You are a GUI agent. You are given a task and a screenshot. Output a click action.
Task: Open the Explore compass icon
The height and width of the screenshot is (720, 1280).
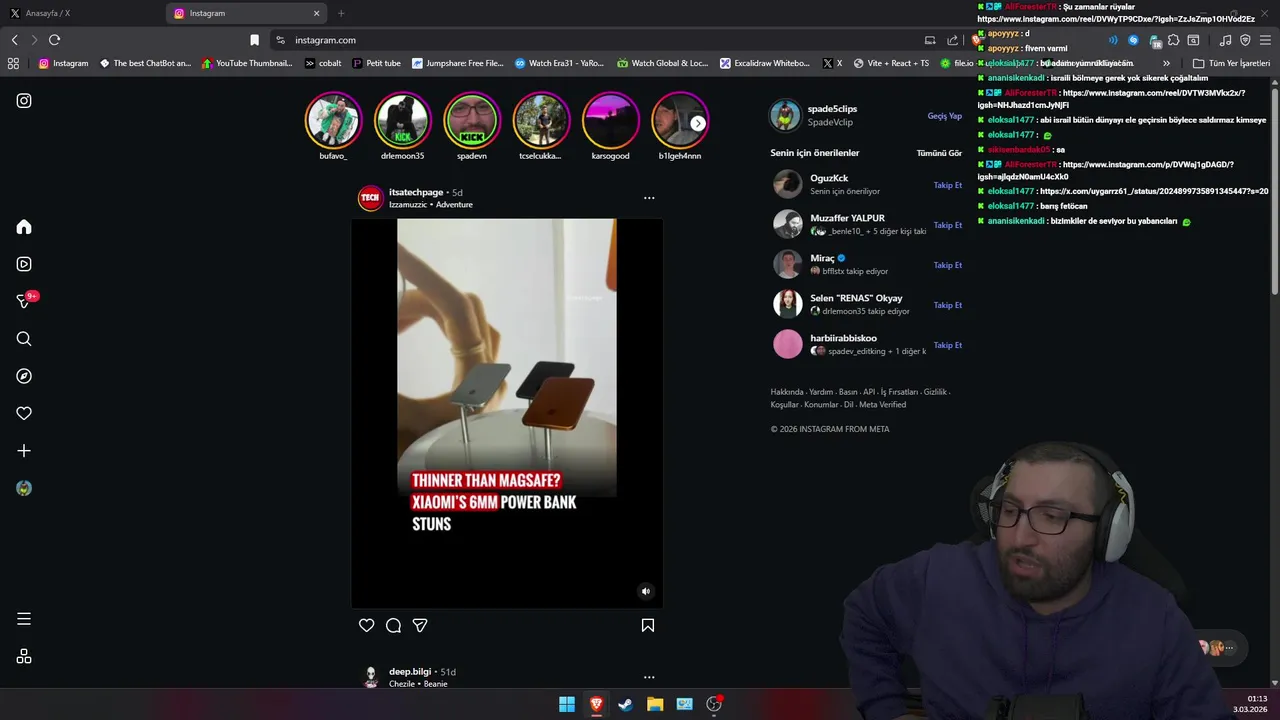pyautogui.click(x=24, y=376)
